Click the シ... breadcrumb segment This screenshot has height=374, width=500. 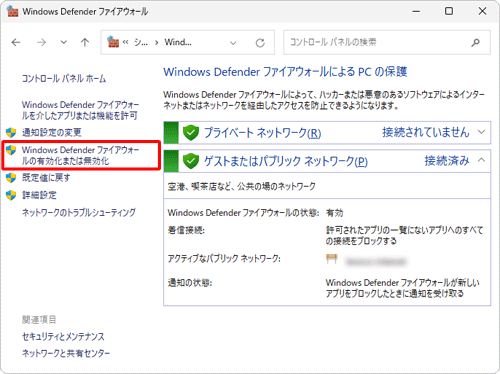pyautogui.click(x=141, y=42)
